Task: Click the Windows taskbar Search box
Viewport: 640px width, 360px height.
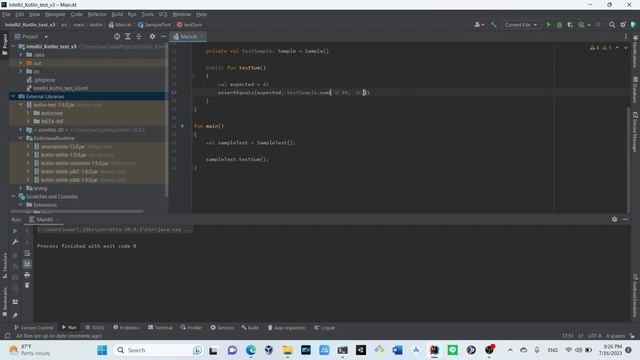Action: (157, 350)
